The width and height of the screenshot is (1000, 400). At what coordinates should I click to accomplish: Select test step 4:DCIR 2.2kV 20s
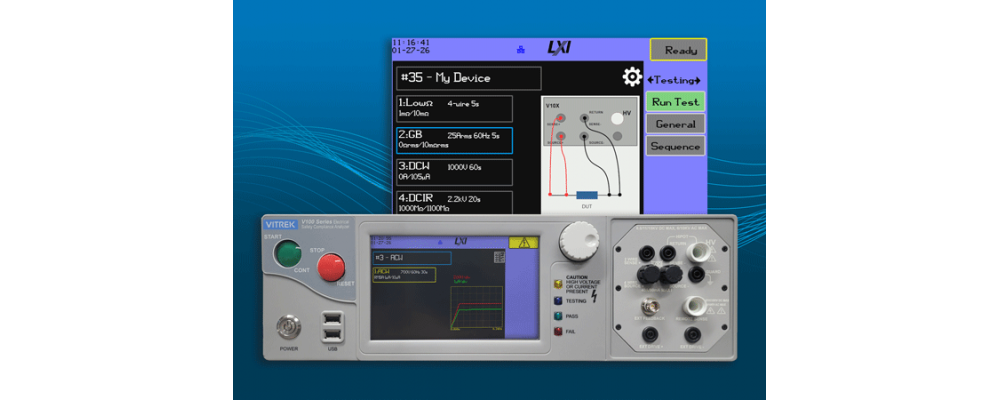pyautogui.click(x=454, y=203)
